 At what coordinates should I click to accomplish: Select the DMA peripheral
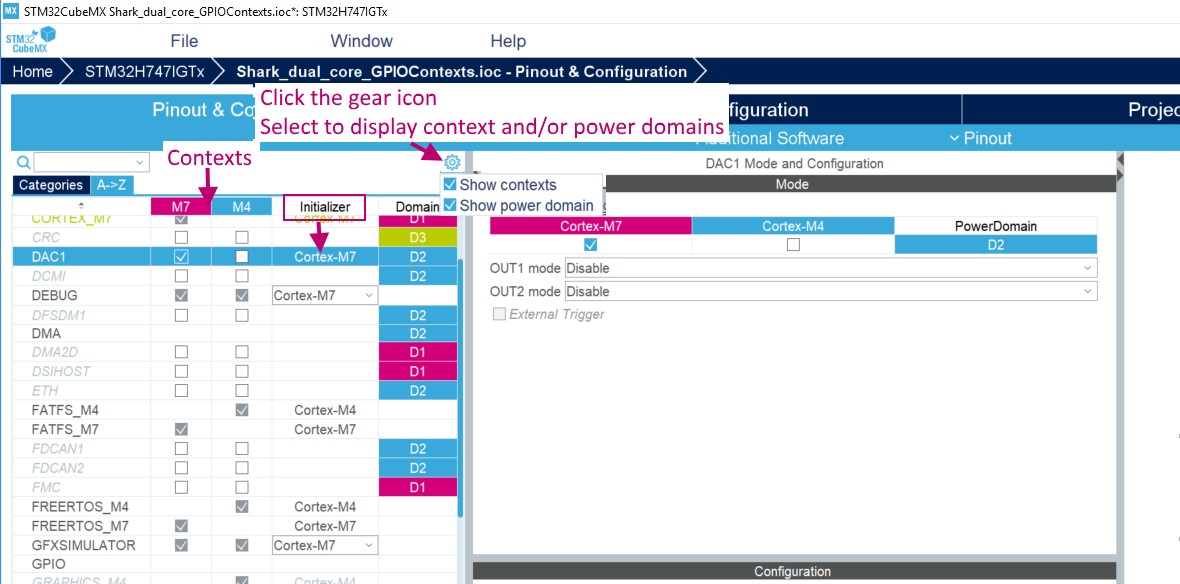click(x=46, y=333)
